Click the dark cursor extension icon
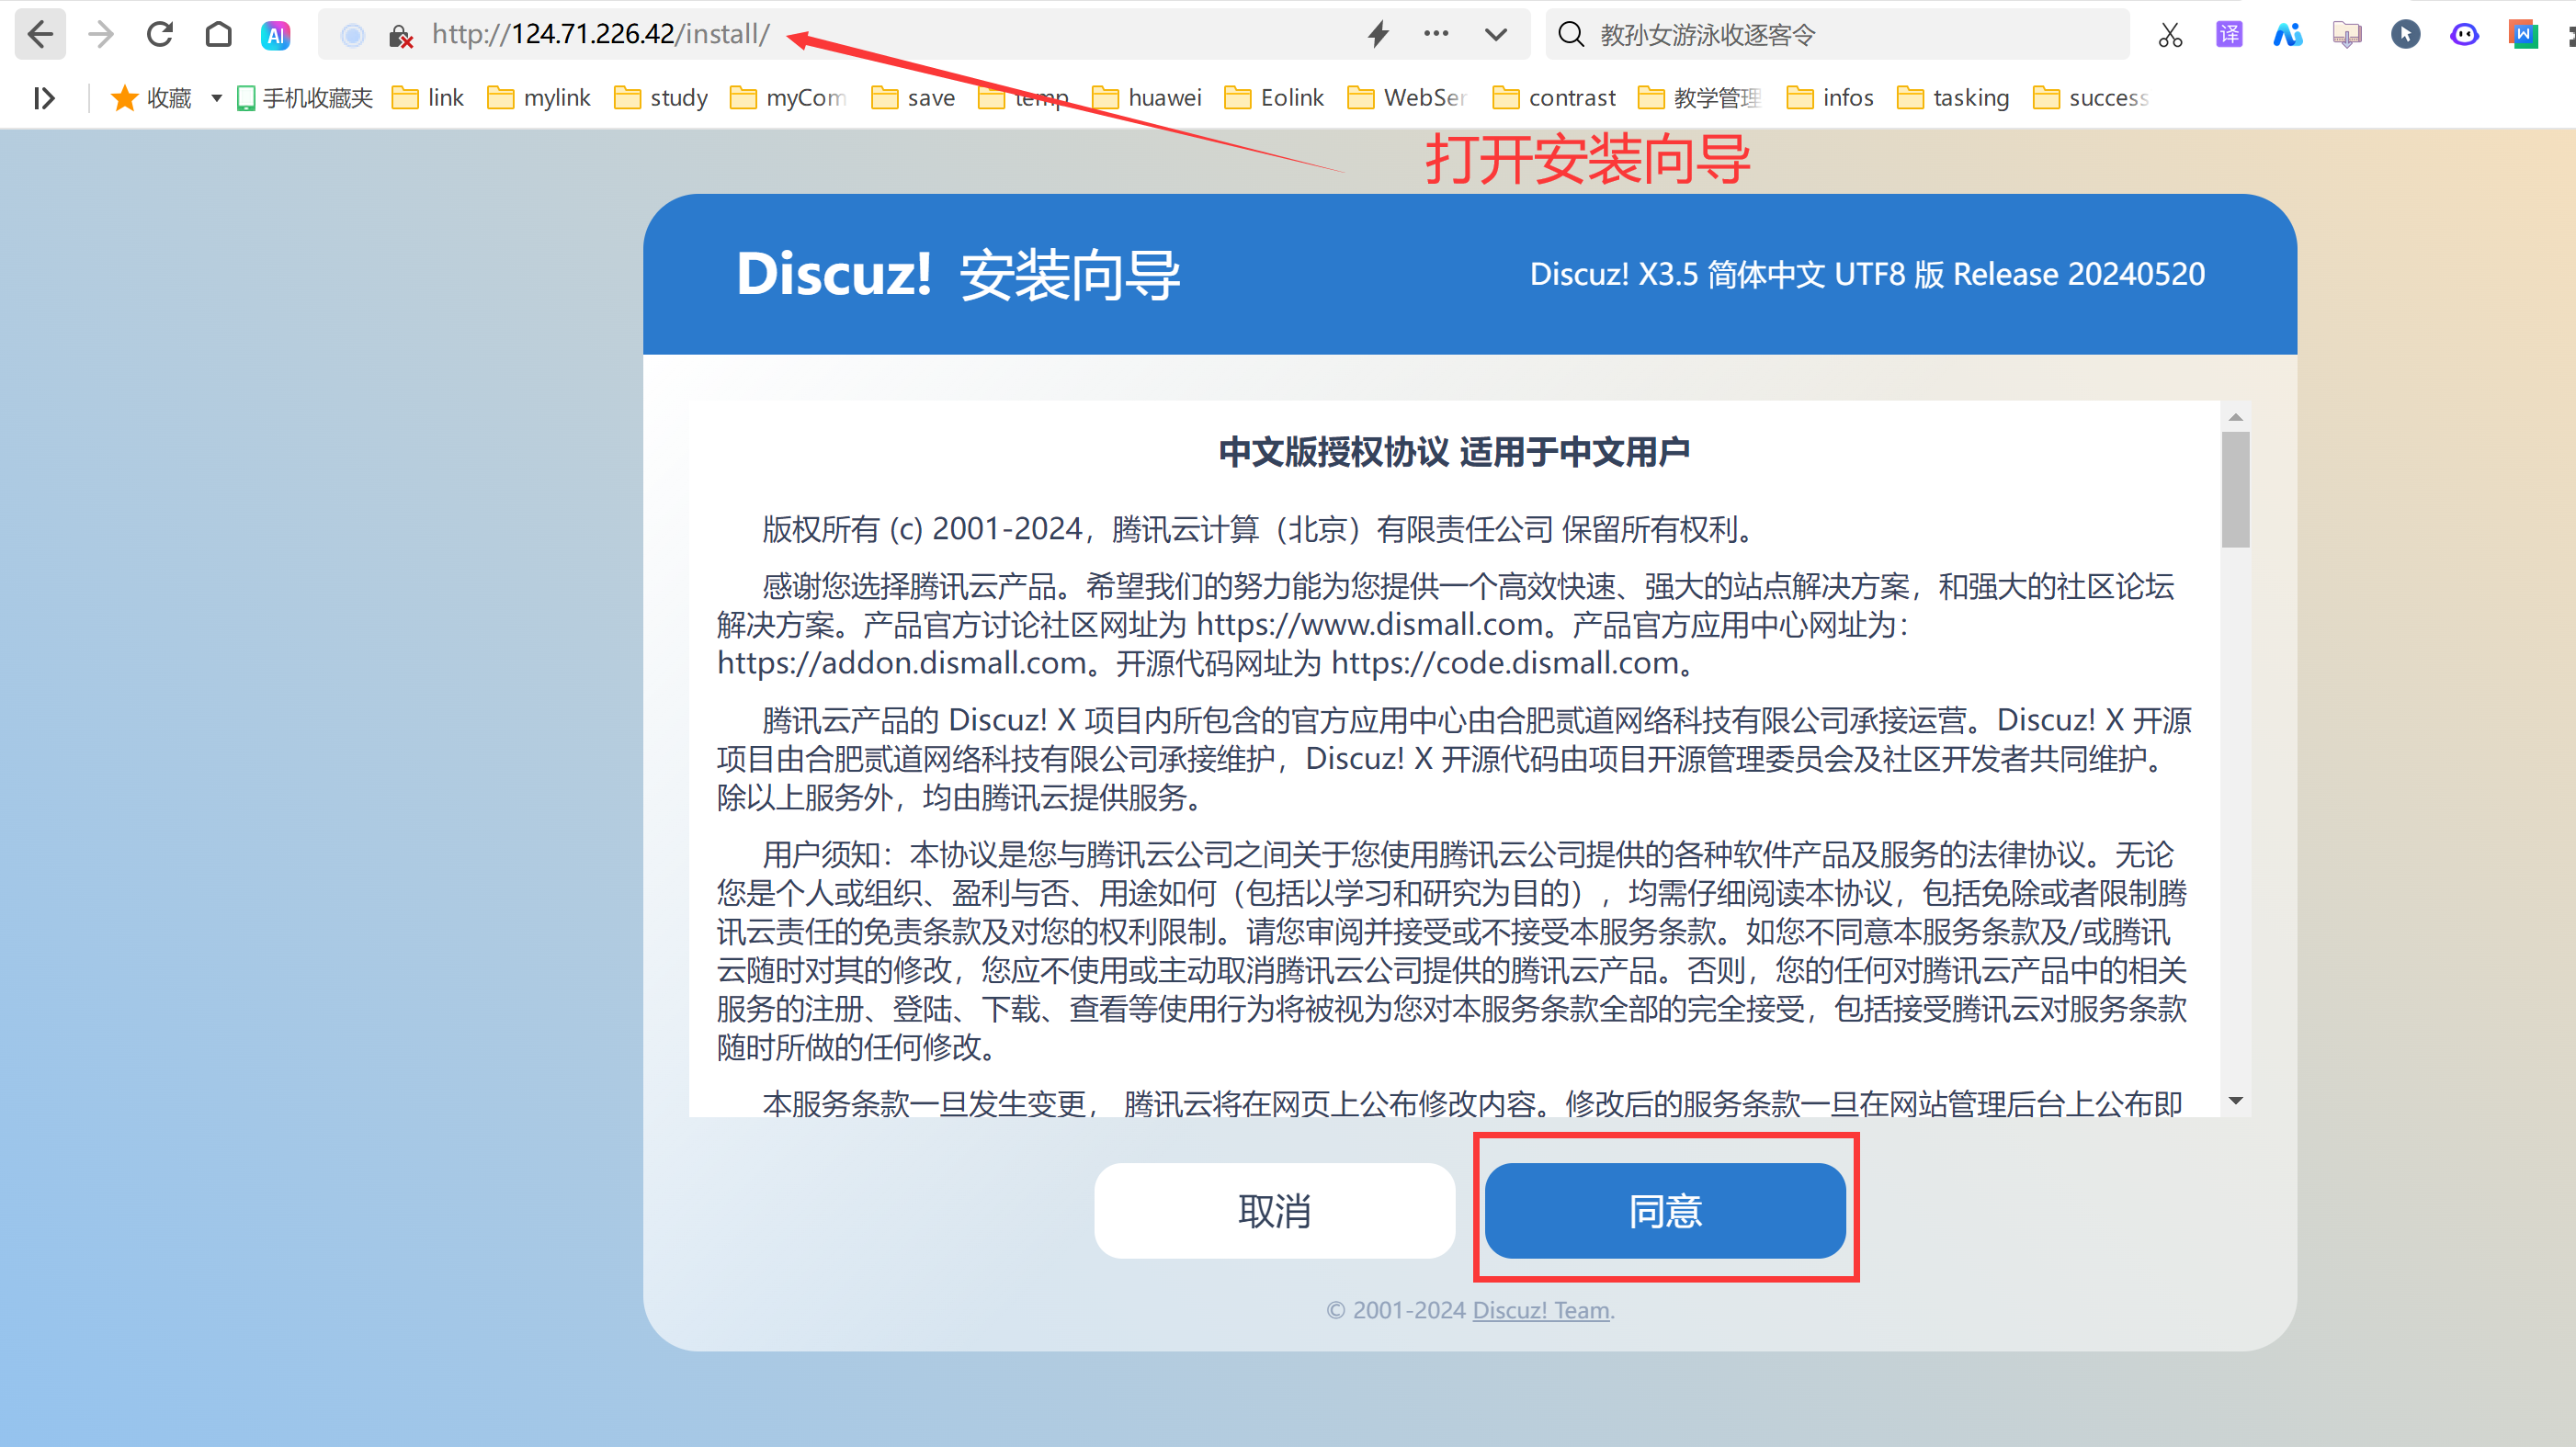The width and height of the screenshot is (2576, 1447). pyautogui.click(x=2406, y=35)
